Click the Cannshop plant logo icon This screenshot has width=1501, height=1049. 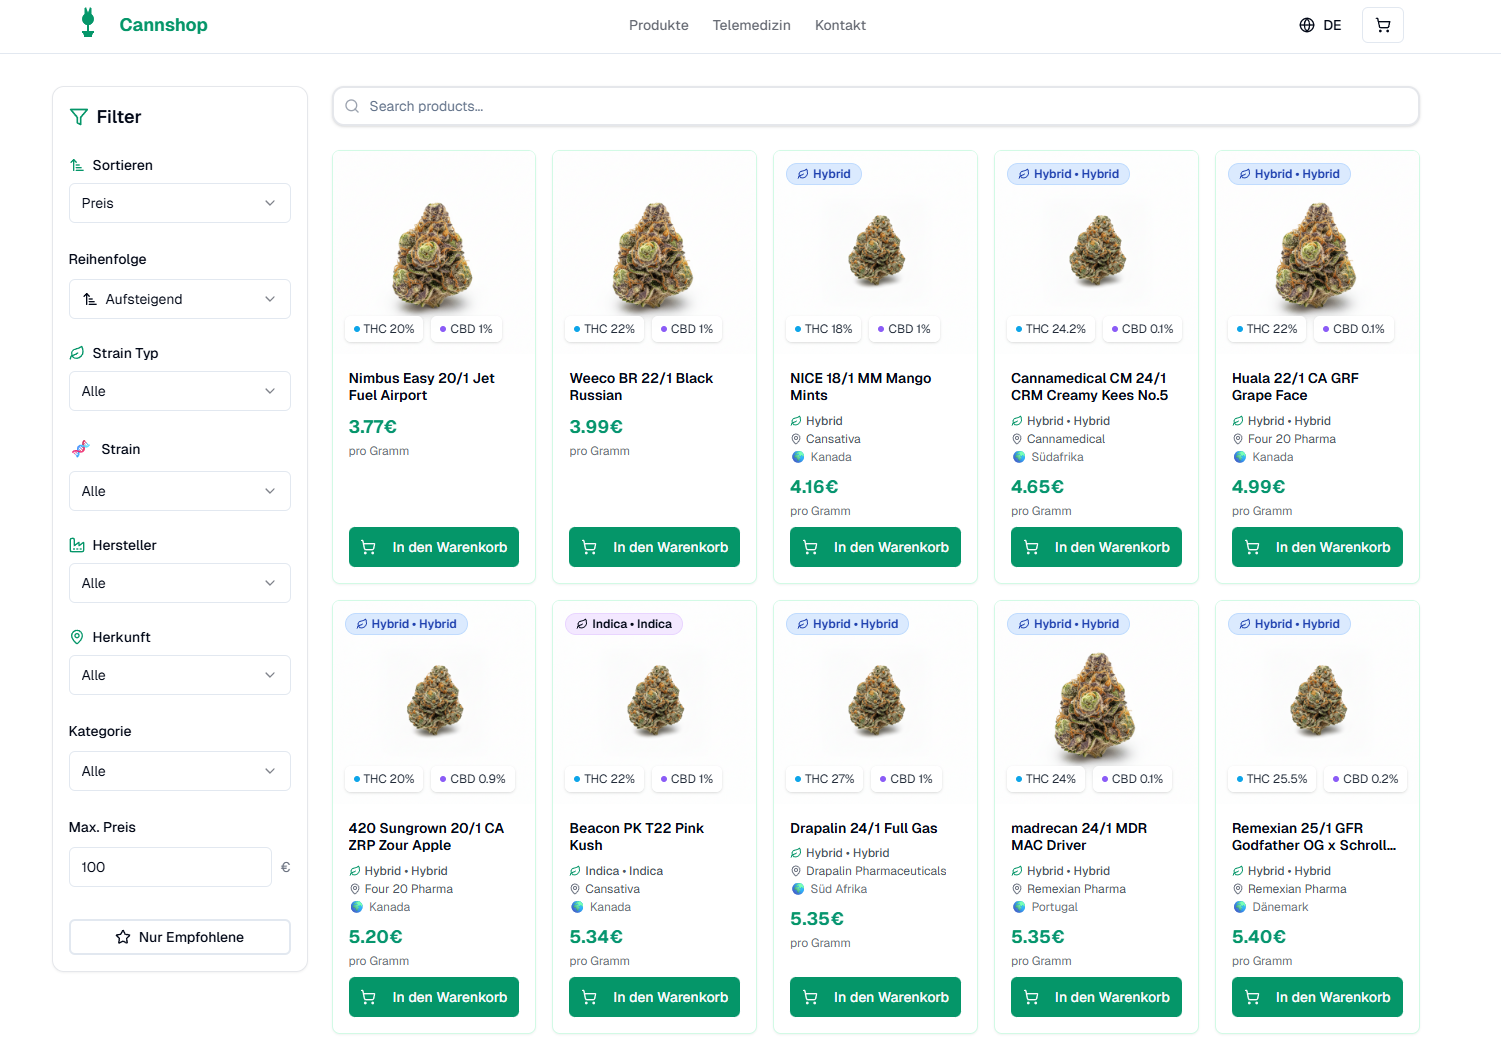pyautogui.click(x=88, y=23)
